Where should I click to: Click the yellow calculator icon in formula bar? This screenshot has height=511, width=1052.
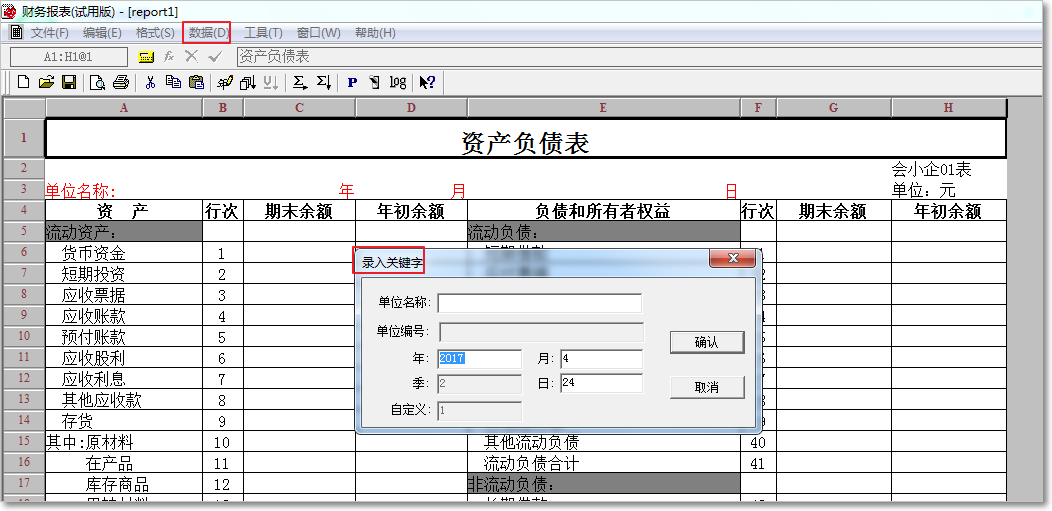coord(146,57)
